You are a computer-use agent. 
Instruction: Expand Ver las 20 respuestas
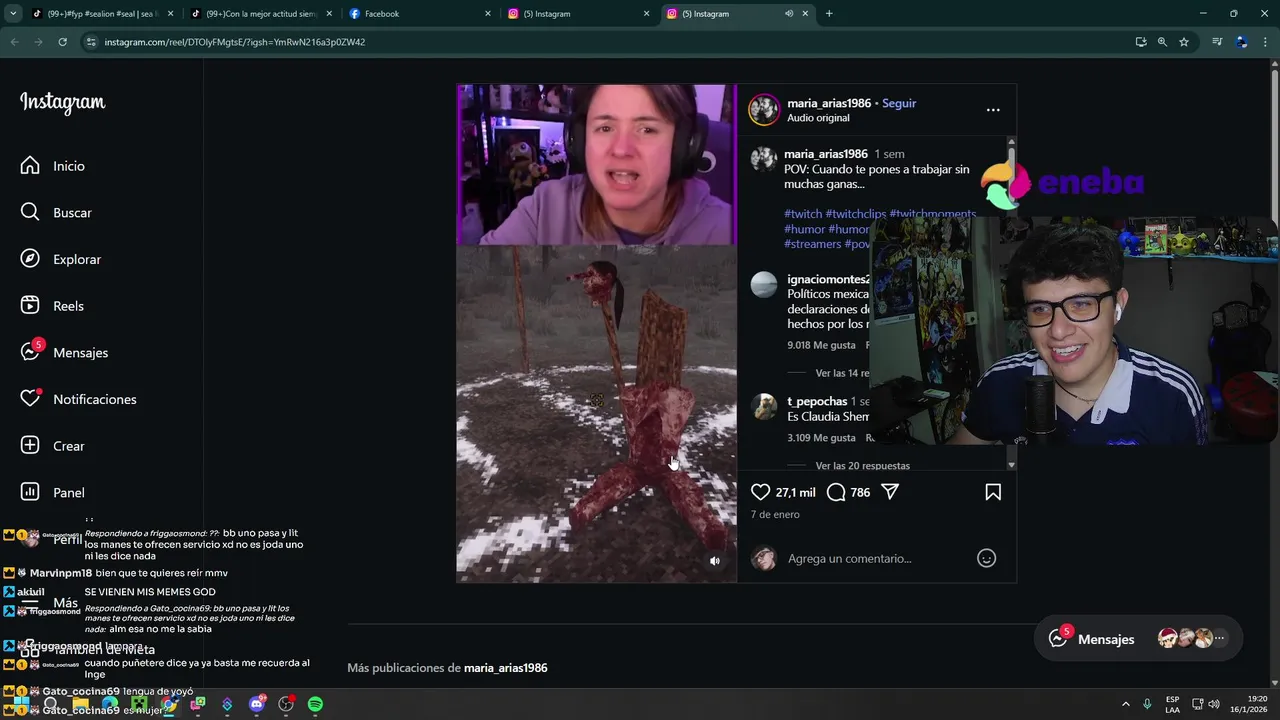[862, 466]
